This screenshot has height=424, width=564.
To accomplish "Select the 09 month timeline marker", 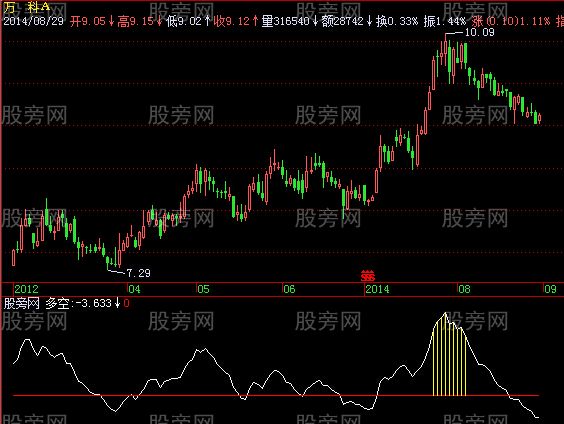I will pyautogui.click(x=550, y=289).
